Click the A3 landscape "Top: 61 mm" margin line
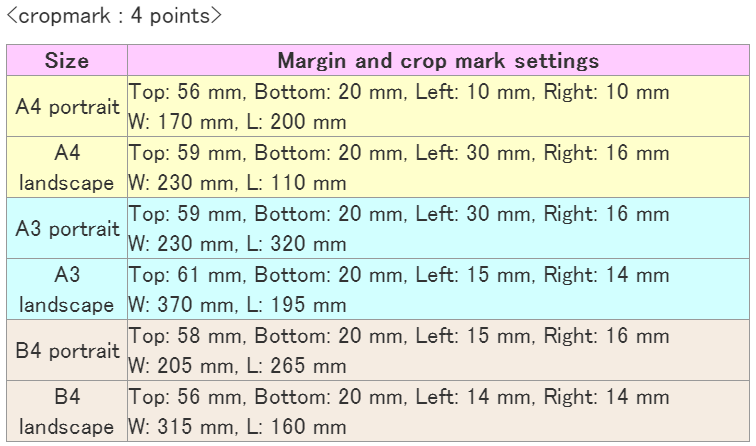The width and height of the screenshot is (756, 446). [x=399, y=275]
